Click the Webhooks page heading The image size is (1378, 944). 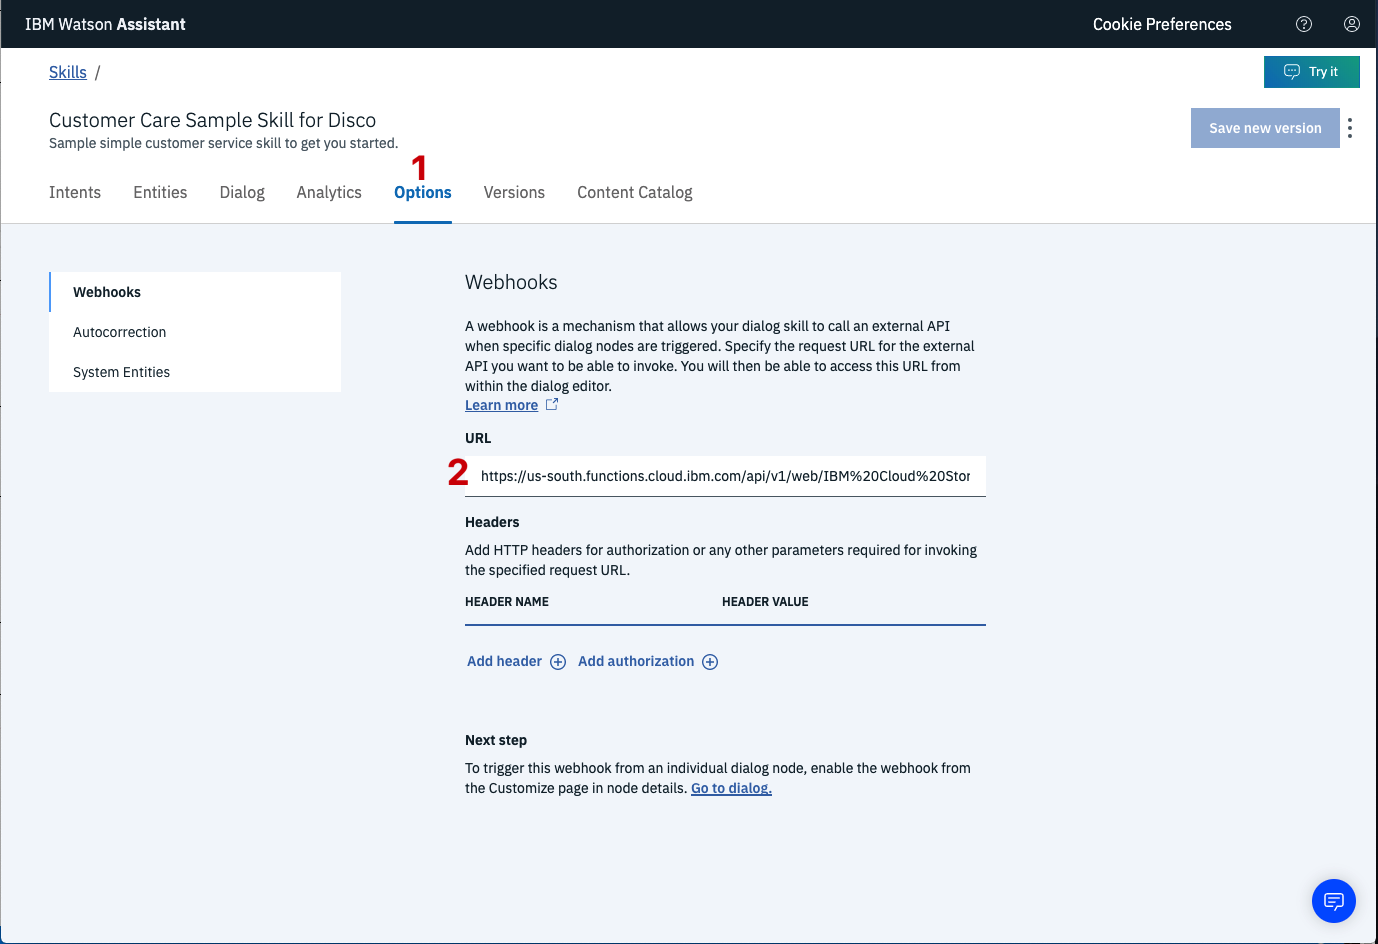pyautogui.click(x=511, y=282)
